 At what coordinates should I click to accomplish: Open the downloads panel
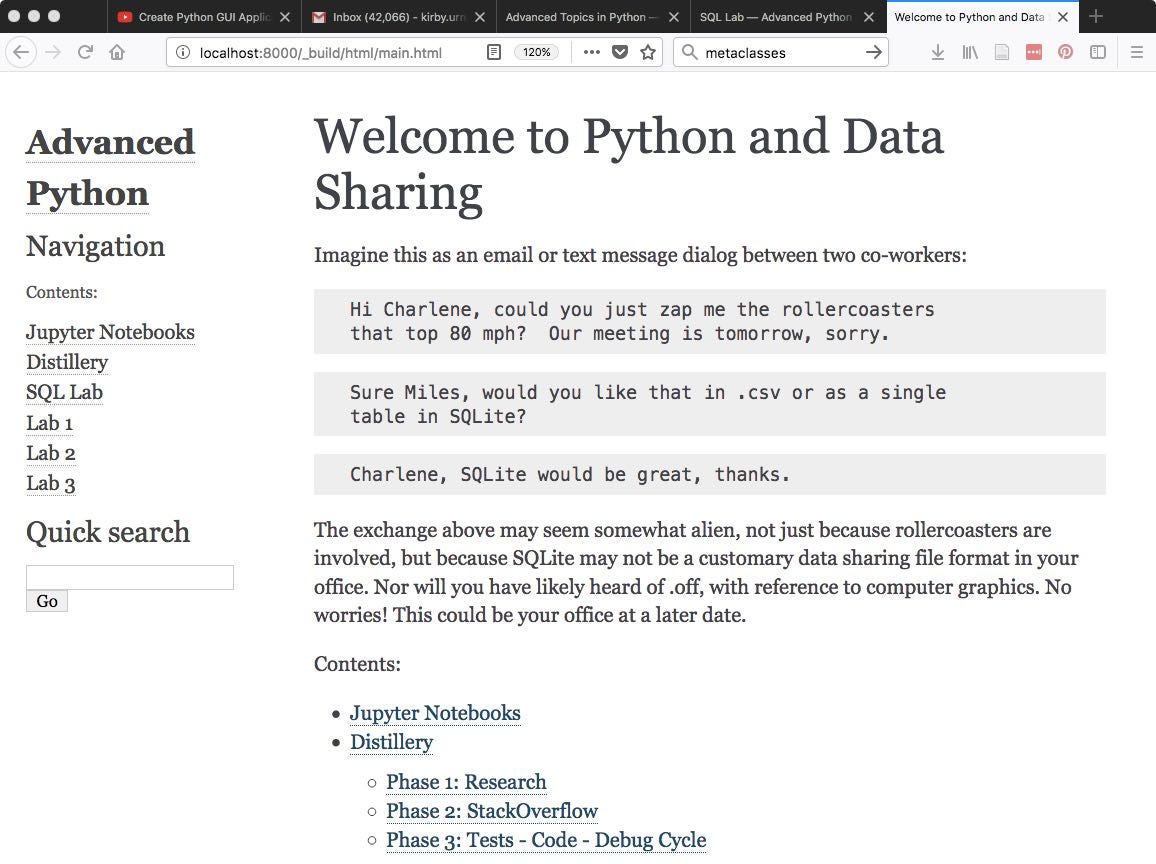(x=938, y=52)
